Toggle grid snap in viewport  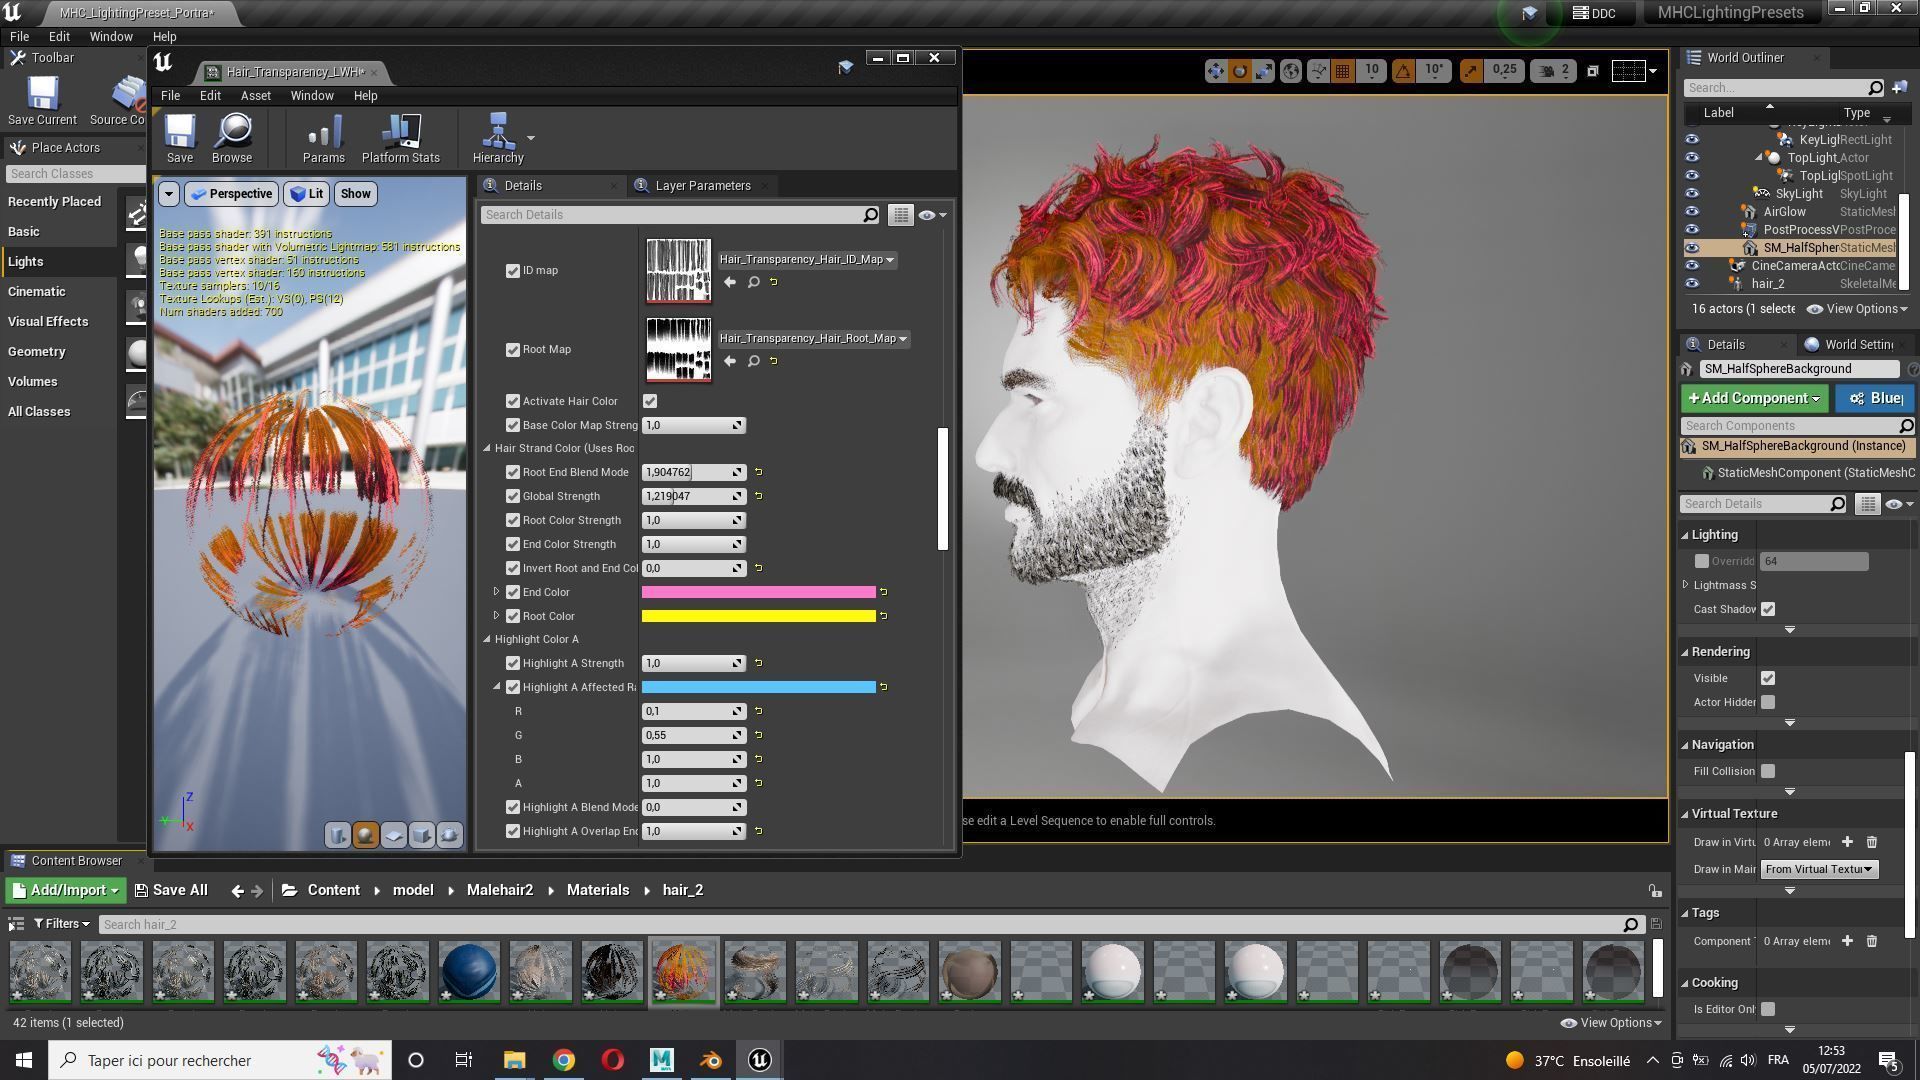(x=1343, y=71)
